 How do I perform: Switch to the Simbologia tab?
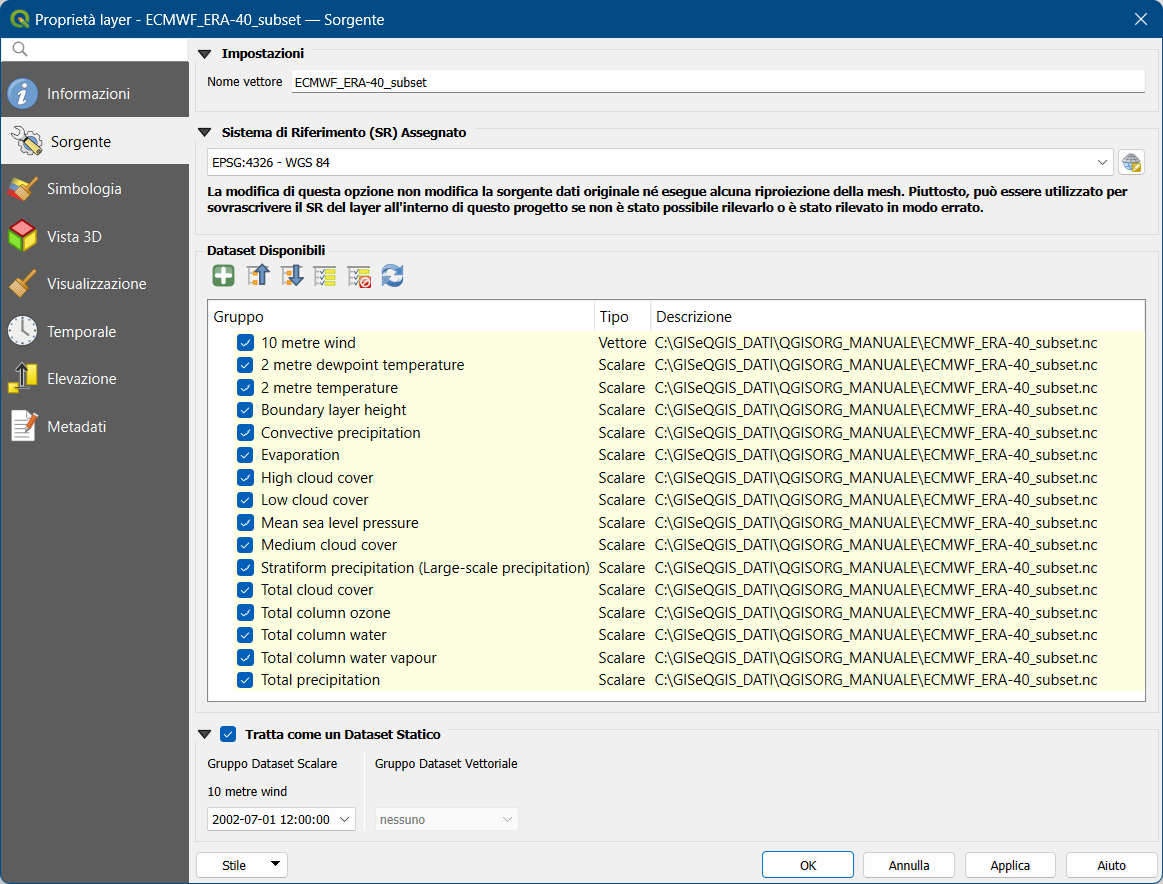click(95, 188)
